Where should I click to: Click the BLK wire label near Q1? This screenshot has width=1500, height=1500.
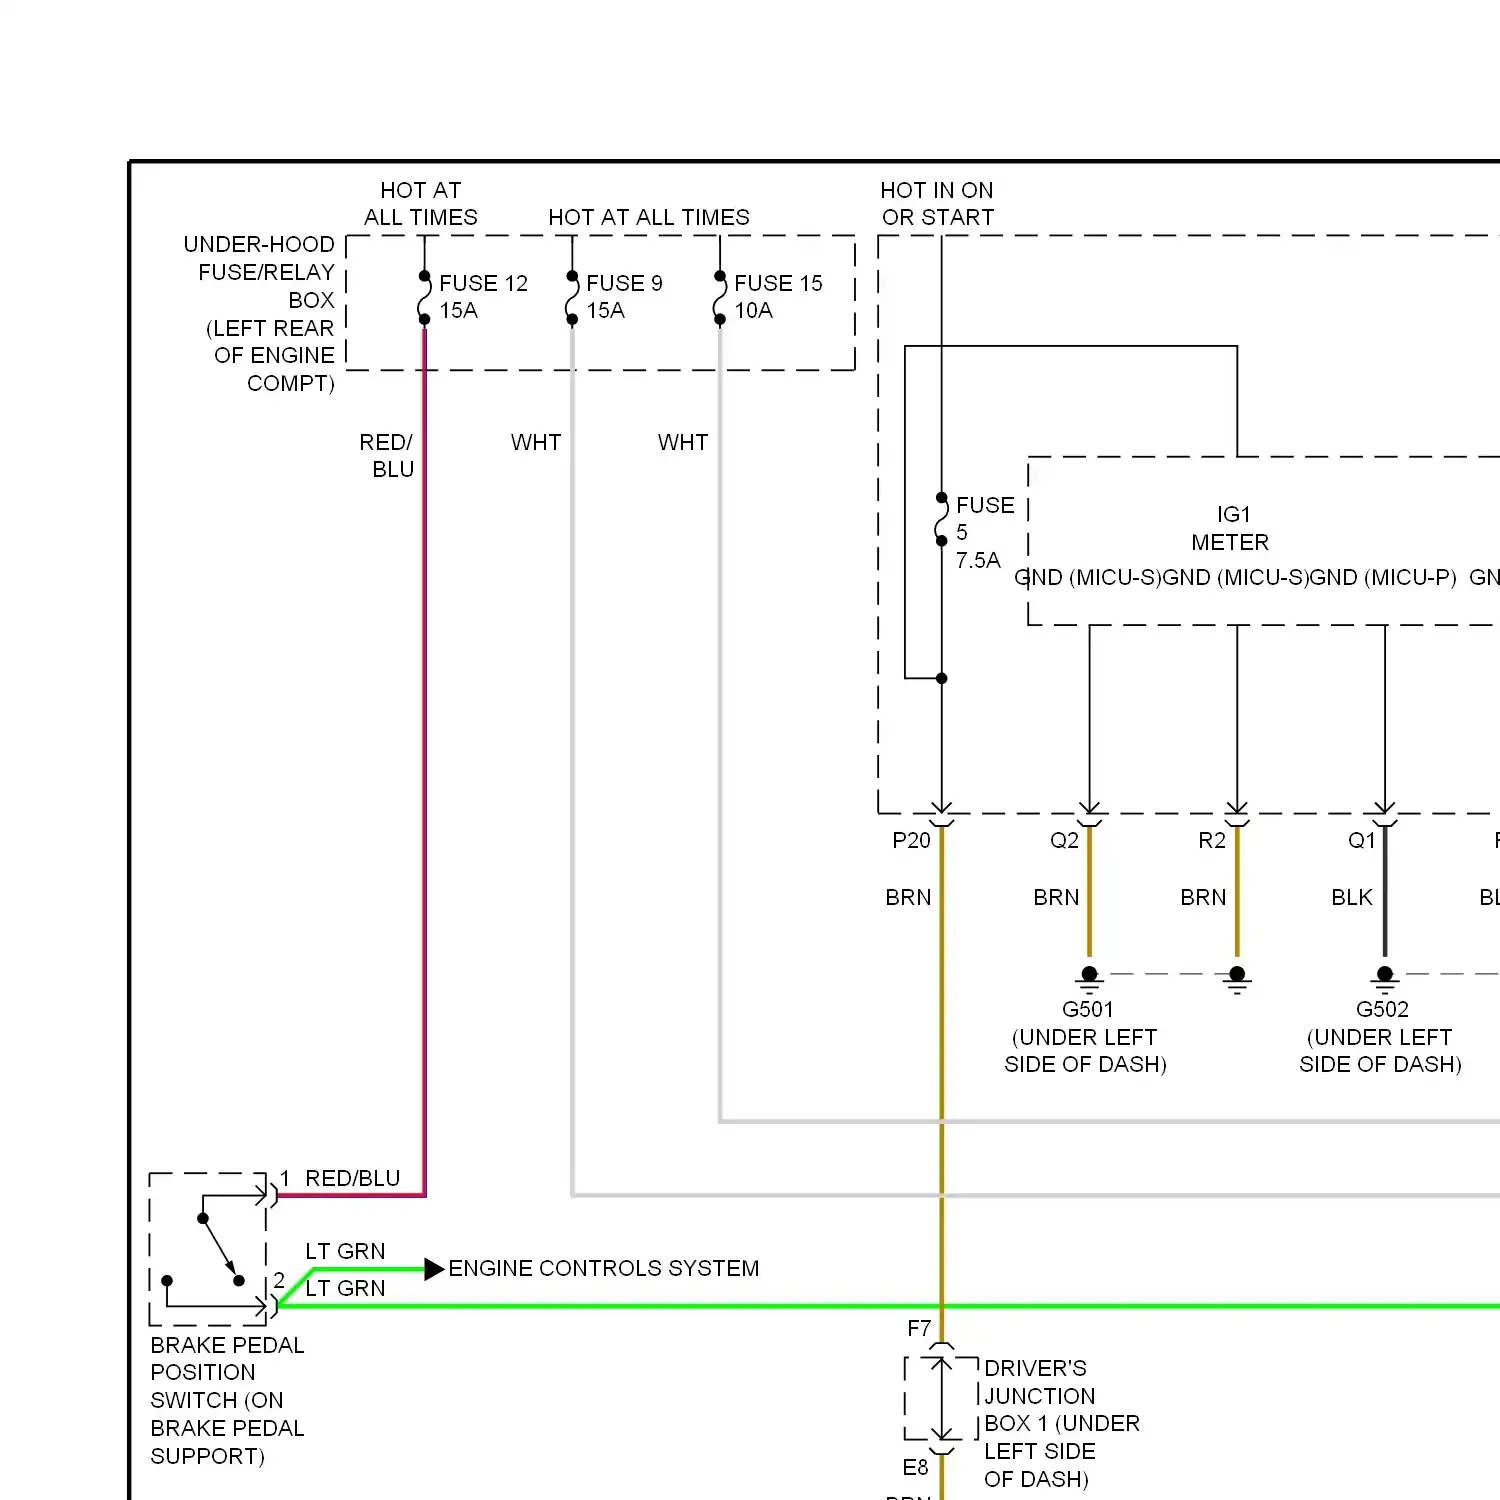point(1352,897)
